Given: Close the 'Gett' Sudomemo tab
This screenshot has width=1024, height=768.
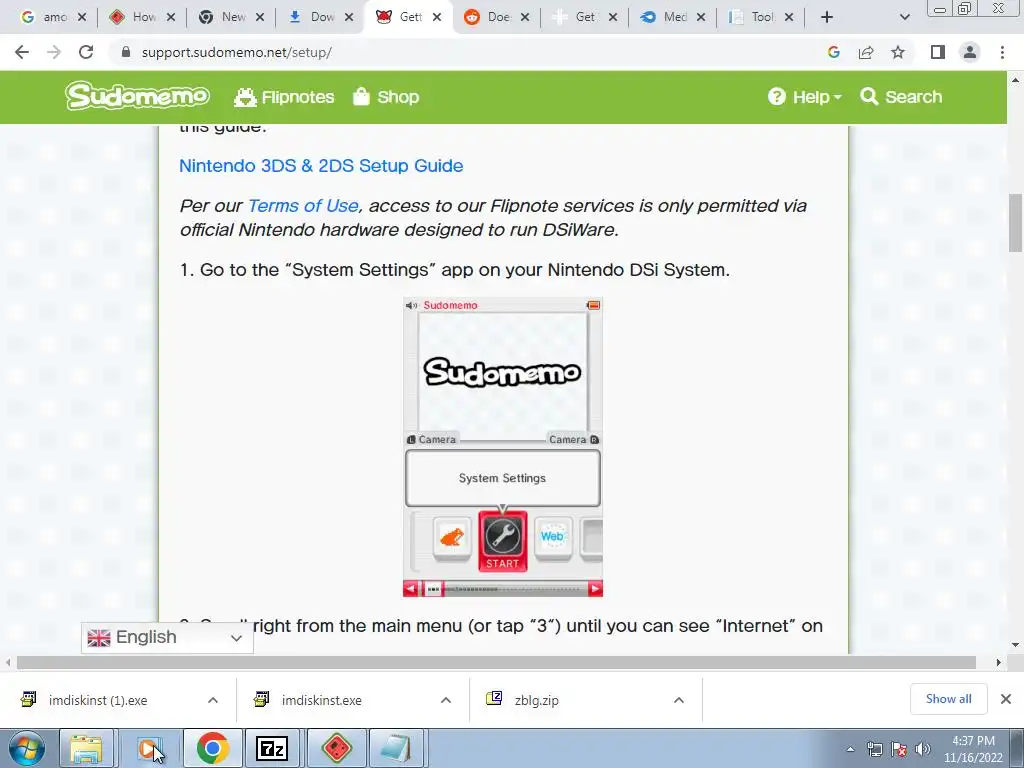Looking at the screenshot, I should [438, 17].
